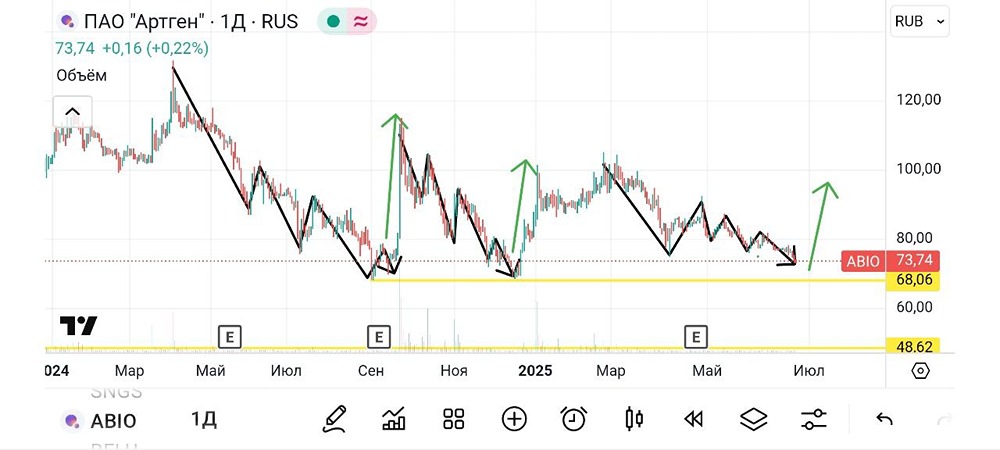
Task: Select the yellow 68,06 price level label
Action: (x=913, y=280)
